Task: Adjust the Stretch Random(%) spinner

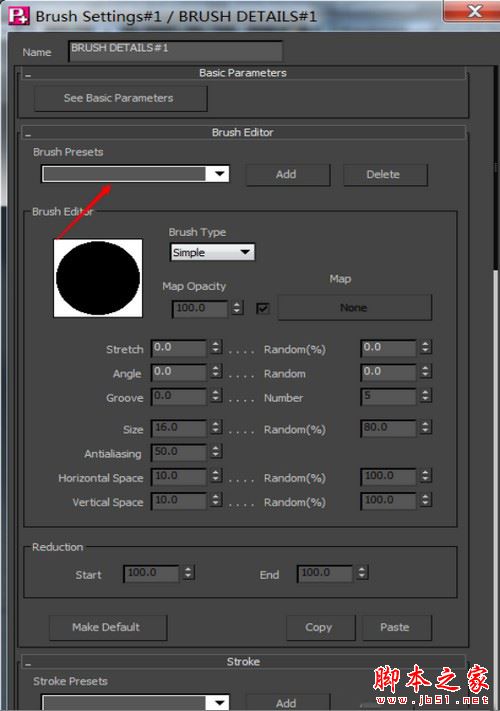Action: 425,347
